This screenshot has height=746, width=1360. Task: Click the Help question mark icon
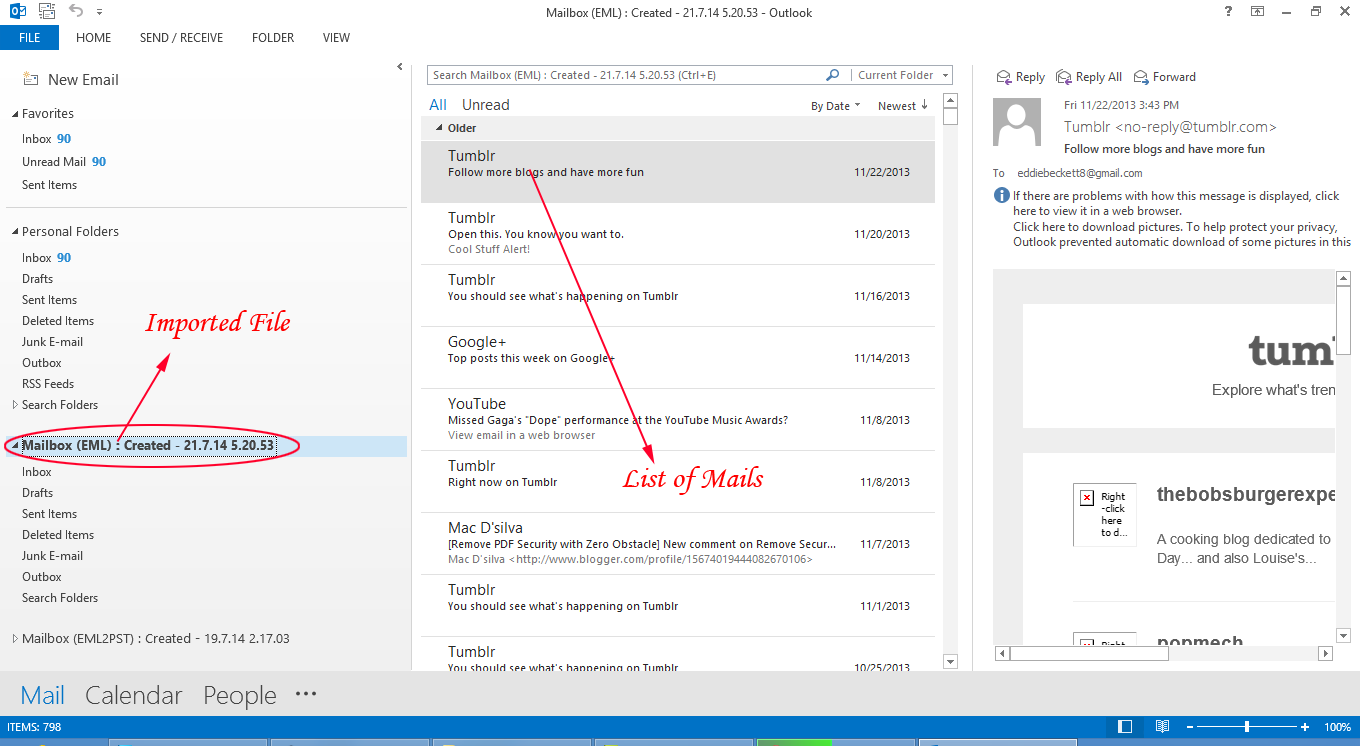pyautogui.click(x=1228, y=12)
